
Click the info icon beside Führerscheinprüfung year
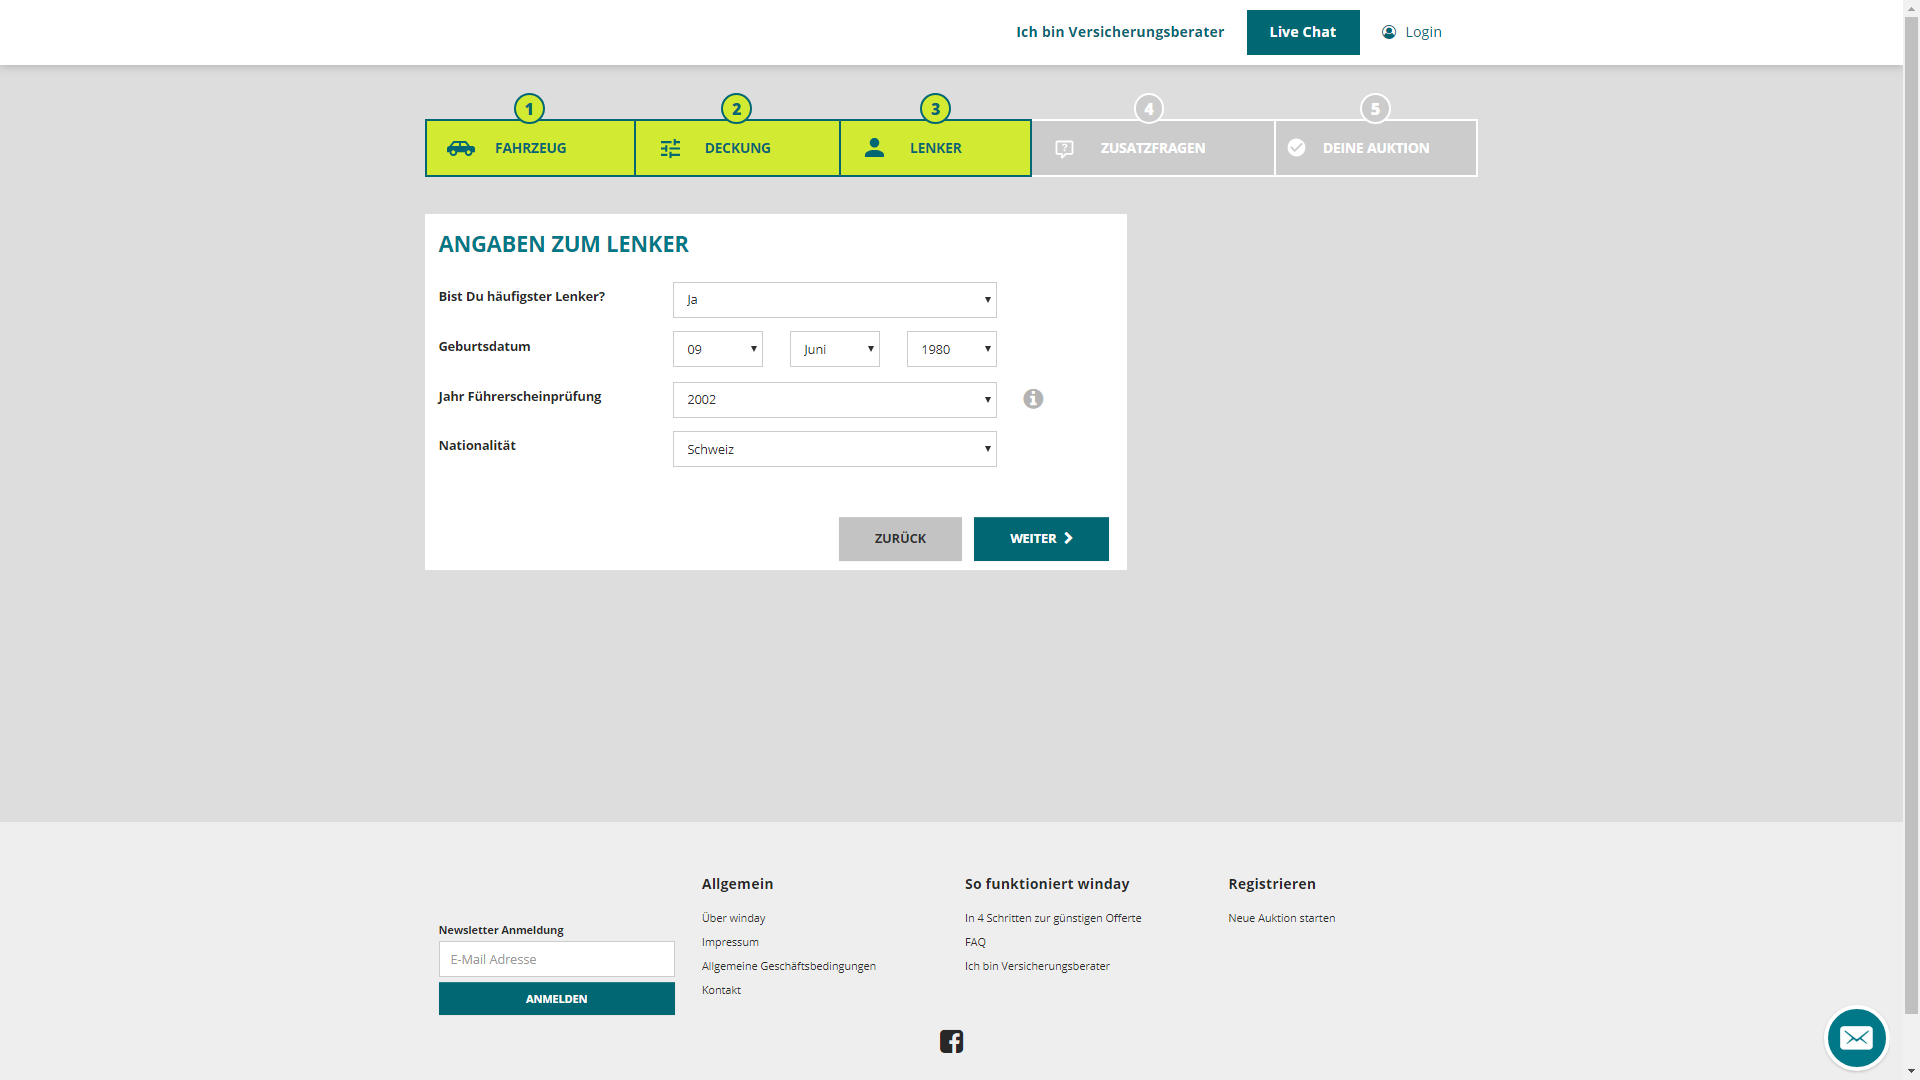click(1033, 399)
